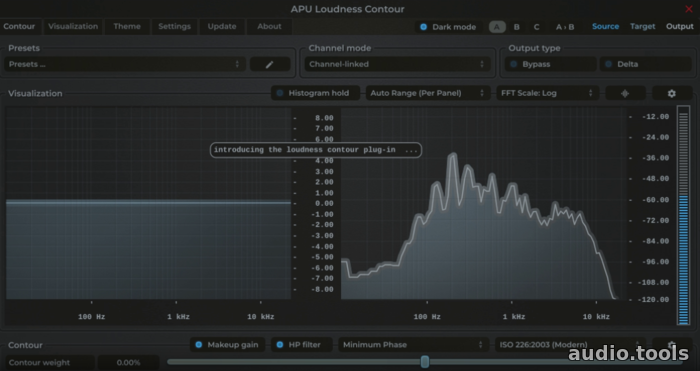Click the vertical level meter

(683, 215)
